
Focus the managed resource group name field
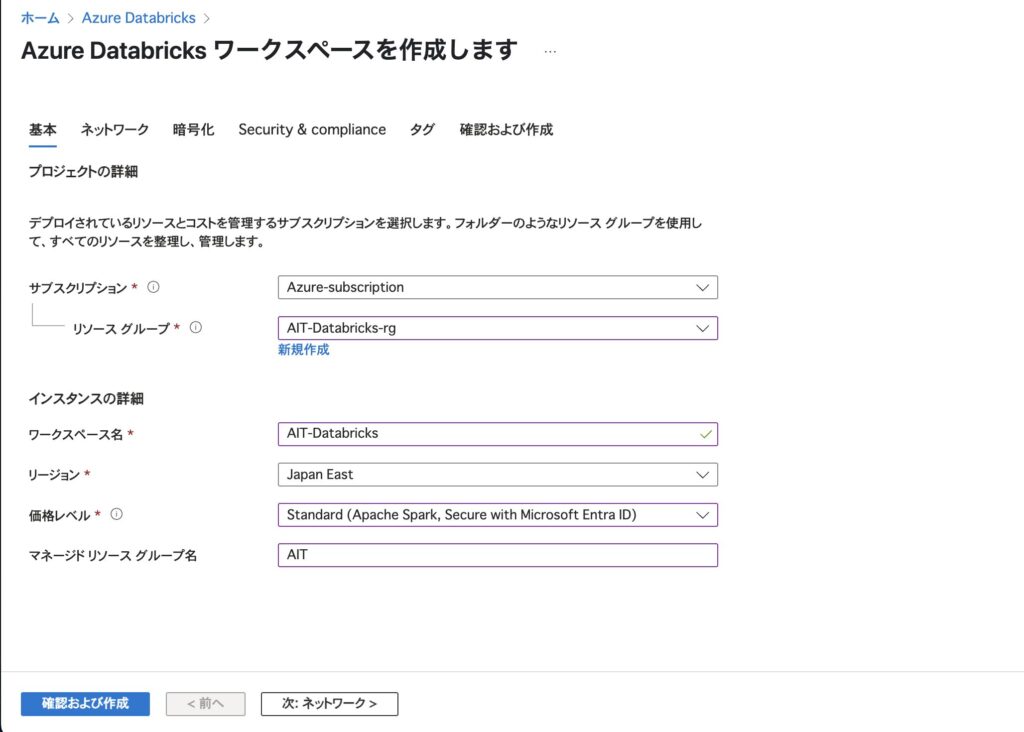(498, 555)
